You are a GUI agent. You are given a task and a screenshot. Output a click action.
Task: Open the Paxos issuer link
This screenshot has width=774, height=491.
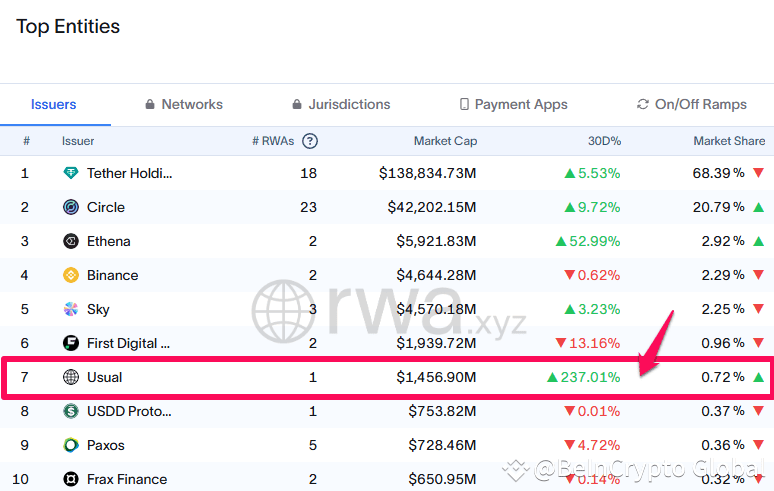106,446
